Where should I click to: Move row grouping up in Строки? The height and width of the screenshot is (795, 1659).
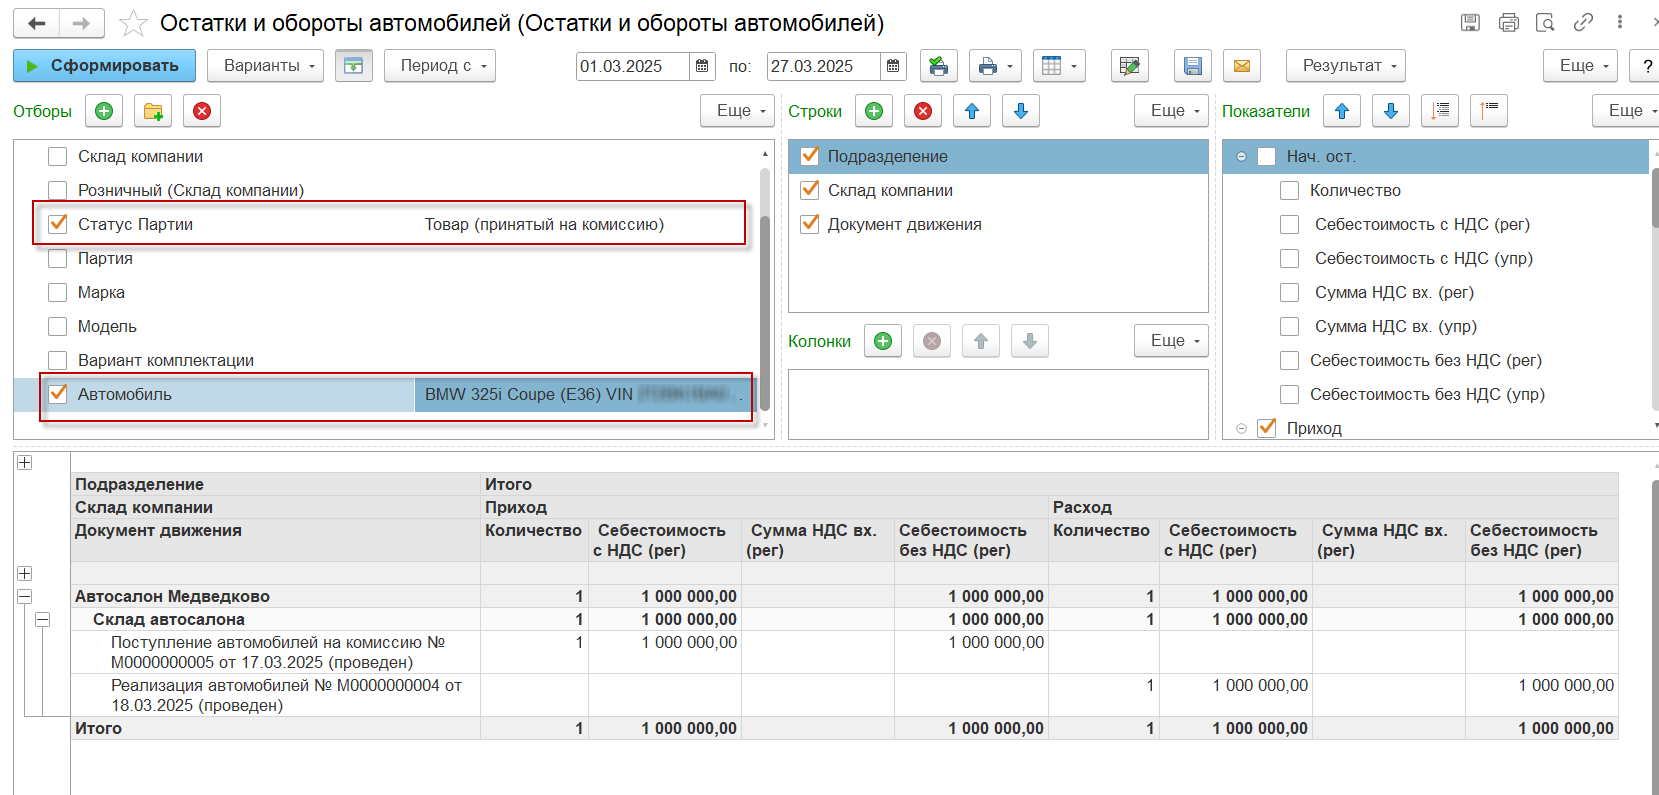[x=972, y=111]
